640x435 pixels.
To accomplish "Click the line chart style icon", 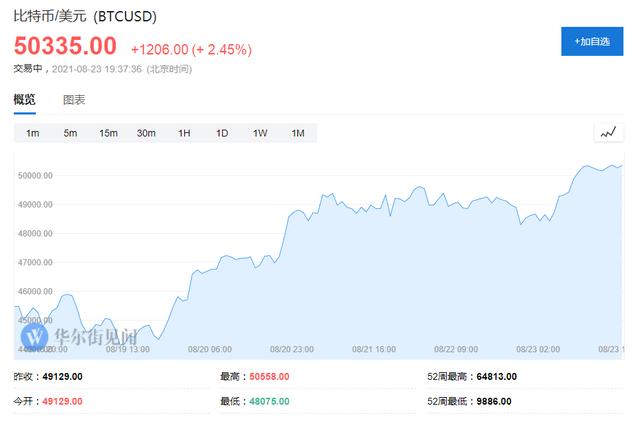I will pos(608,133).
